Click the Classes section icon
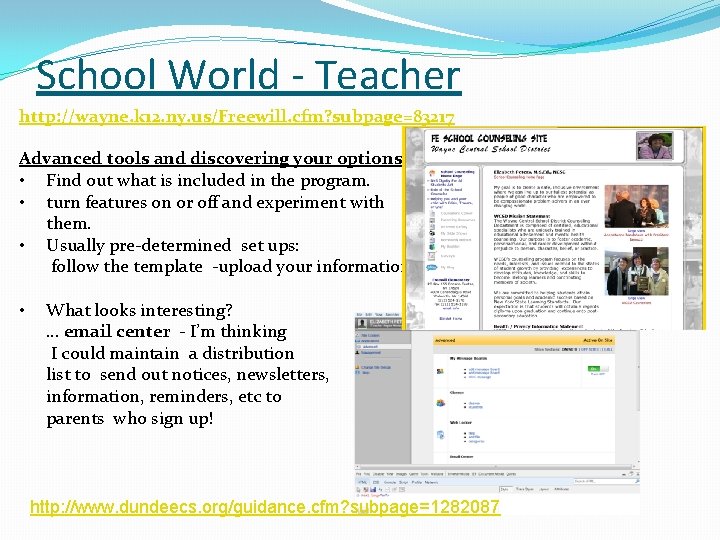Viewport: 720px width, 540px height. pos(440,403)
